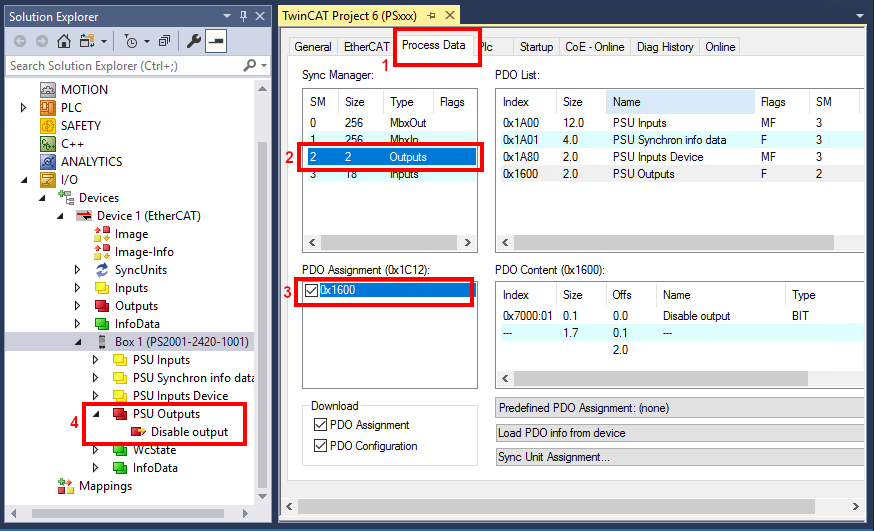Click the Collapse All icon in toolbar
Image resolution: width=874 pixels, height=531 pixels.
[x=164, y=41]
